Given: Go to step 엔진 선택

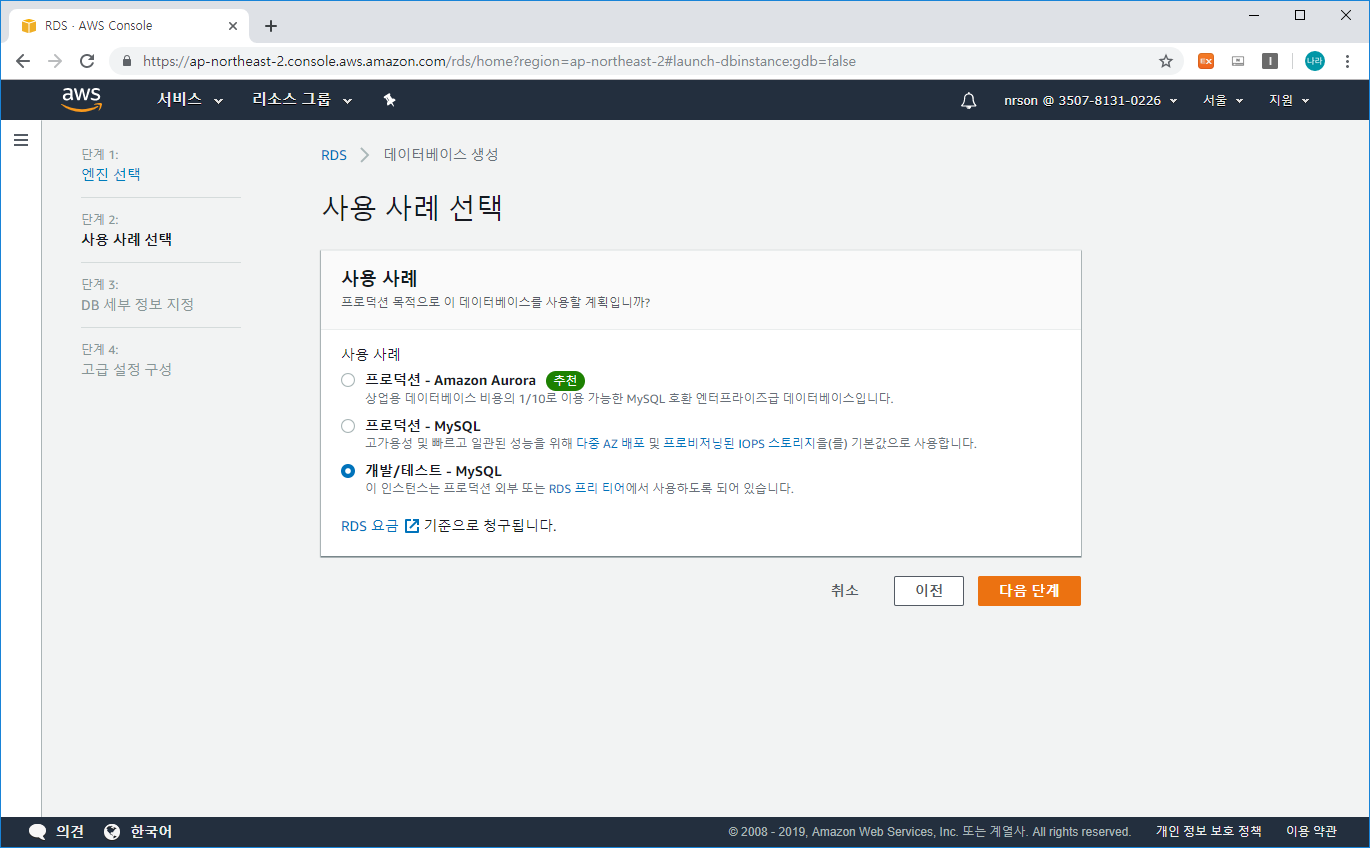Looking at the screenshot, I should pyautogui.click(x=111, y=174).
